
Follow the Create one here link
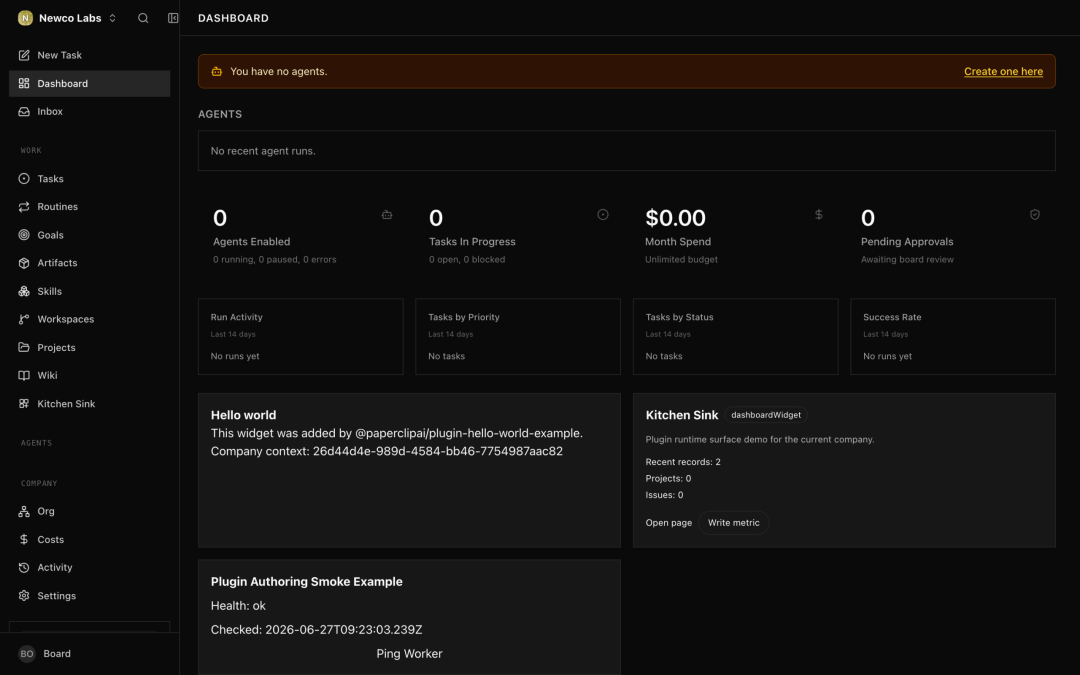click(1003, 72)
